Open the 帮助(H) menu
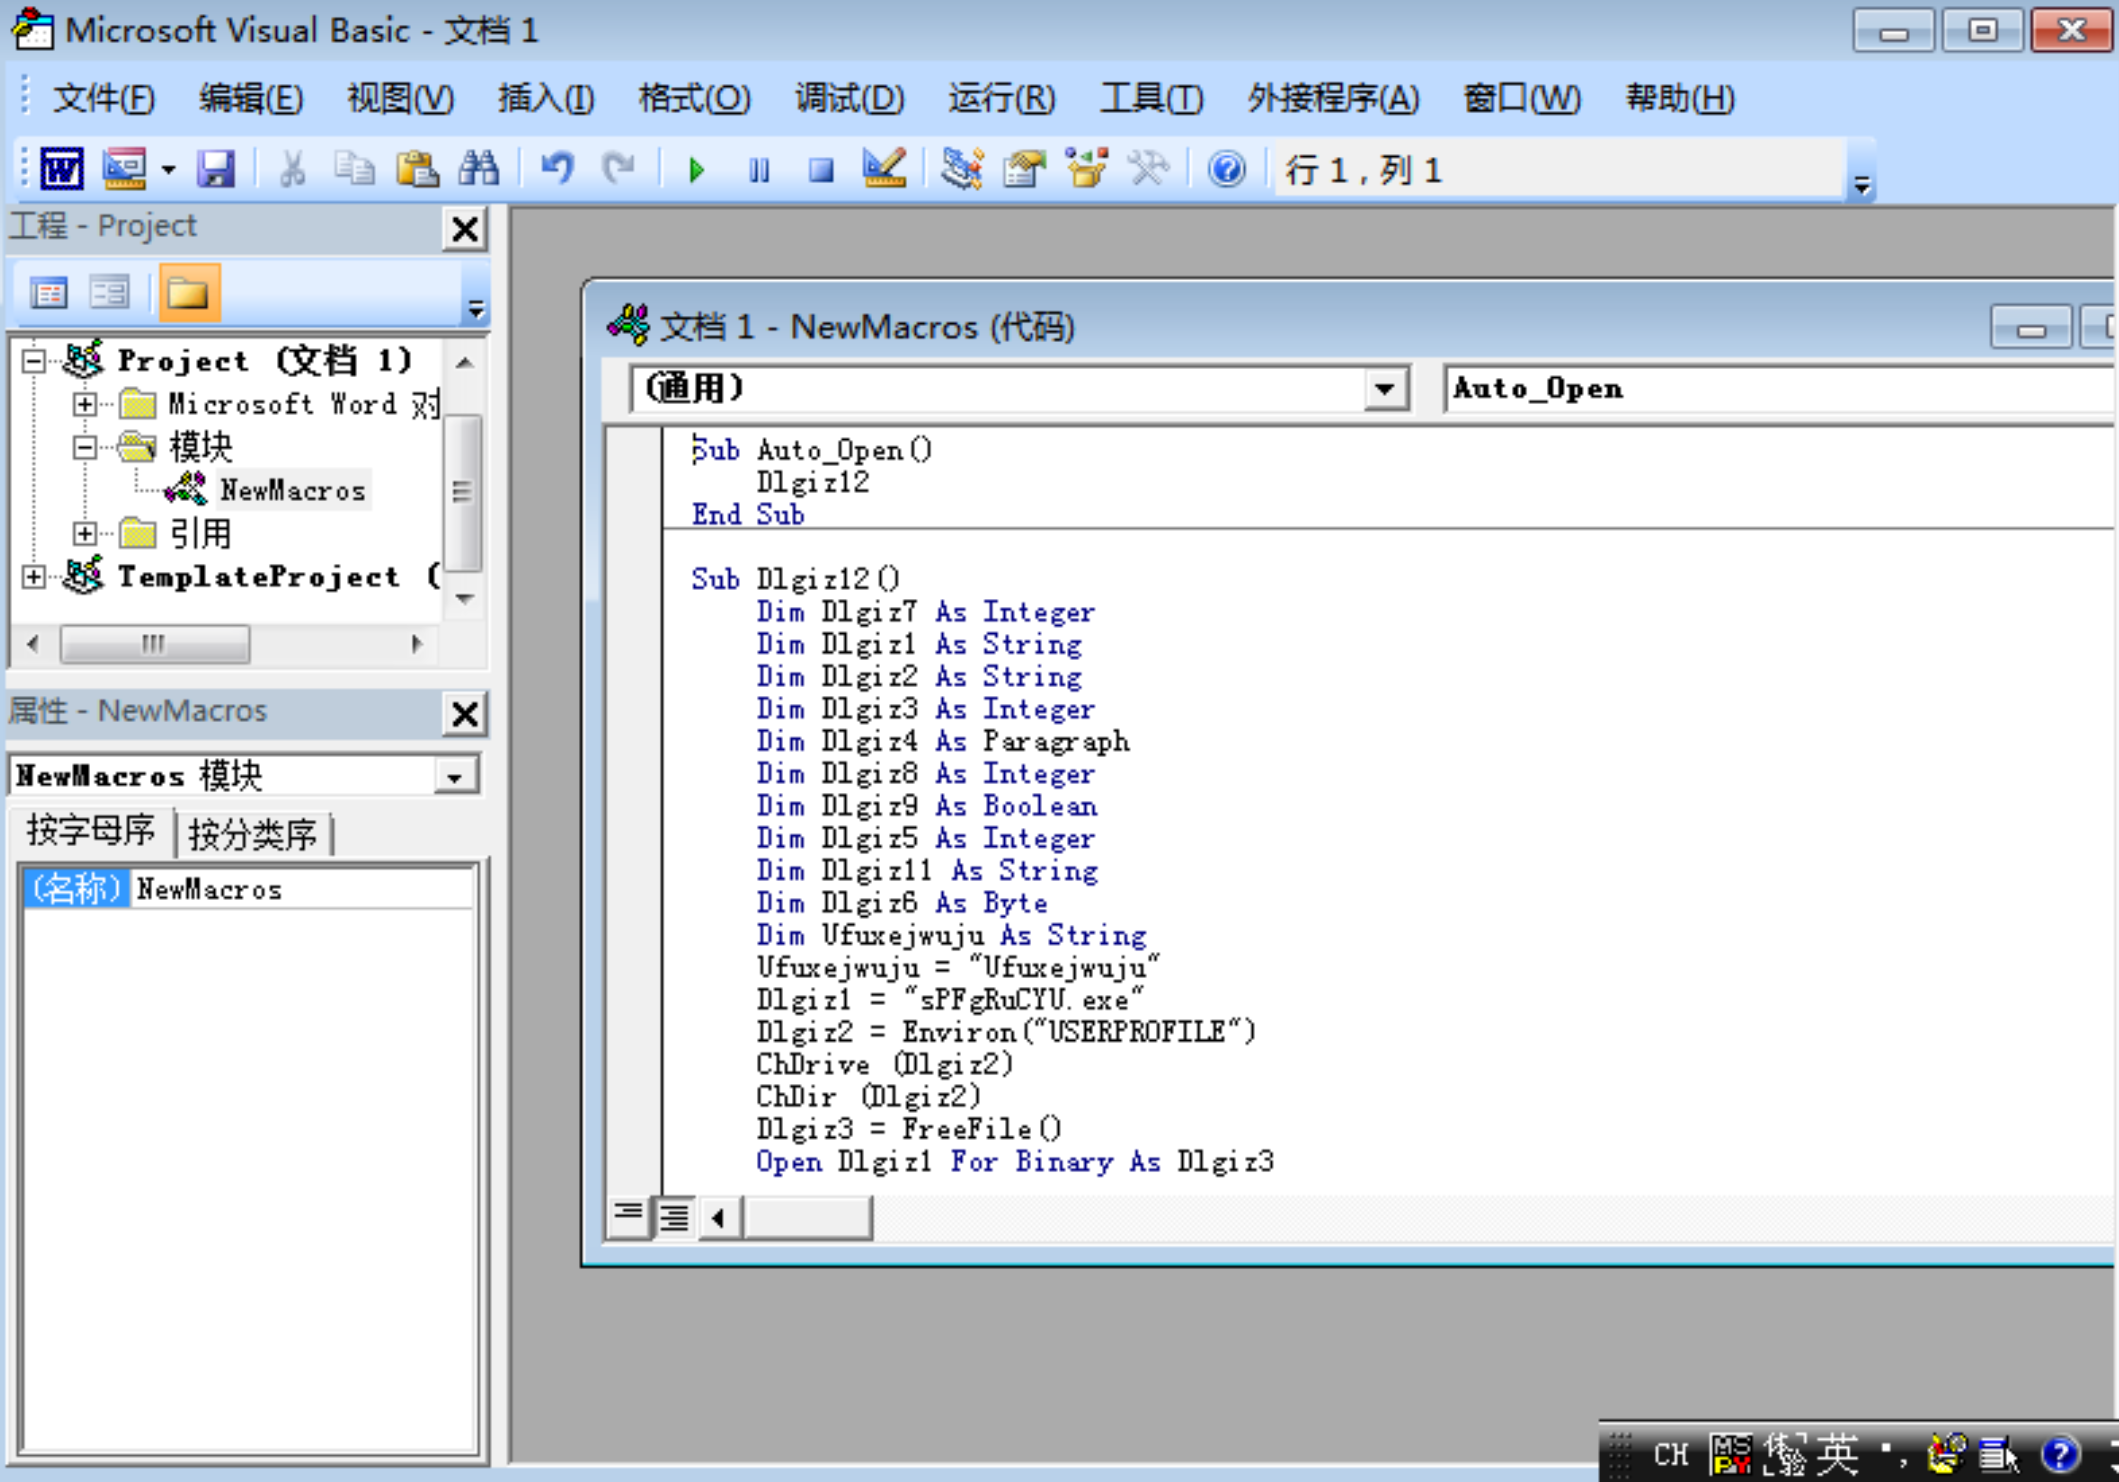The height and width of the screenshot is (1482, 2119). [1680, 98]
